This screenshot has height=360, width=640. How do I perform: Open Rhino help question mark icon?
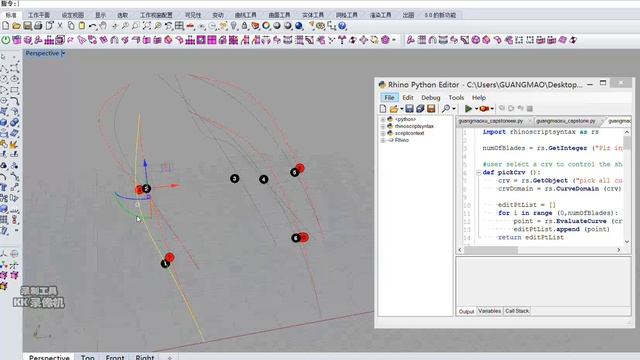(x=342, y=26)
